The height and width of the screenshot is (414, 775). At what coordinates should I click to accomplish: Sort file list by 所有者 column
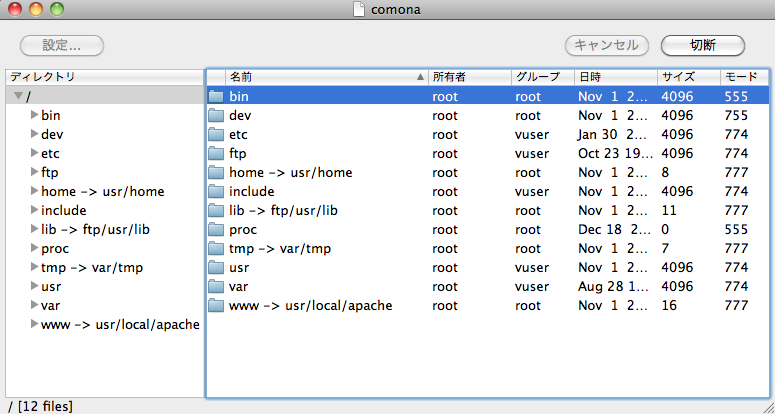(x=468, y=77)
